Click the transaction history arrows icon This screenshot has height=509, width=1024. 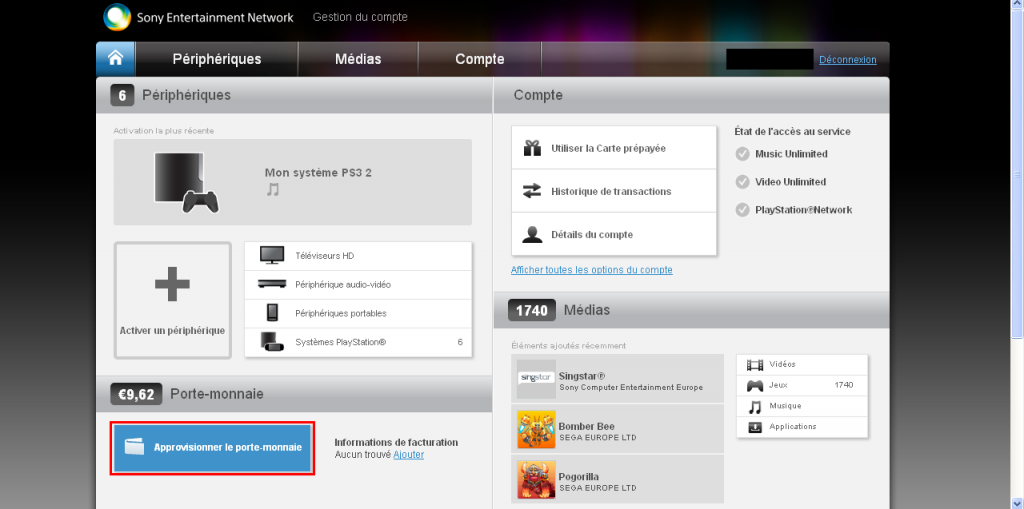point(532,191)
